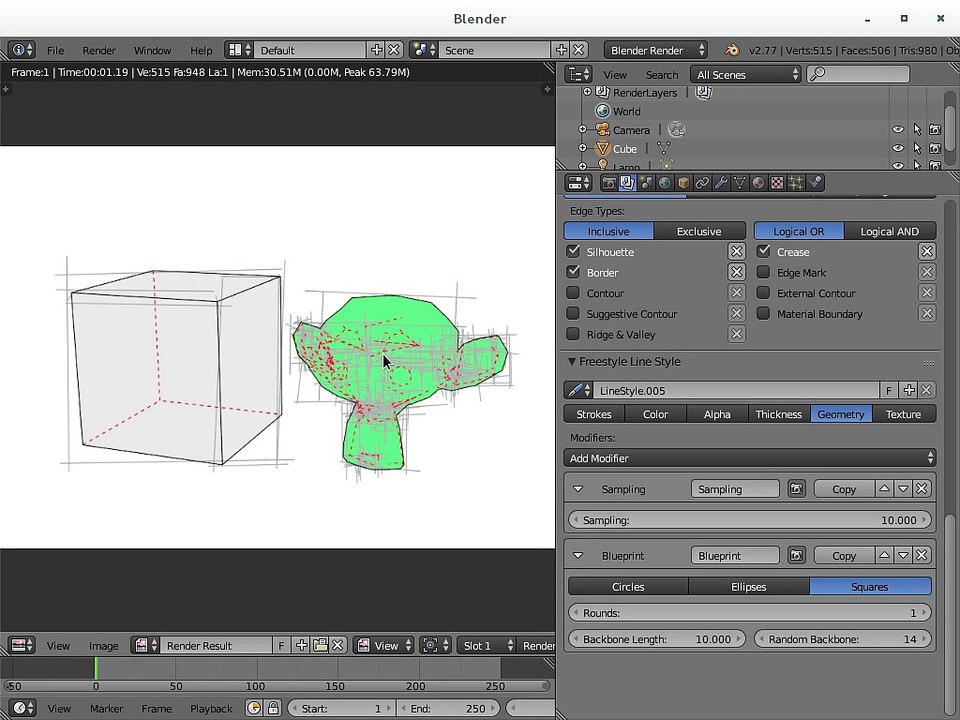This screenshot has width=960, height=720.
Task: Enable the External Contour edge type
Action: click(763, 293)
